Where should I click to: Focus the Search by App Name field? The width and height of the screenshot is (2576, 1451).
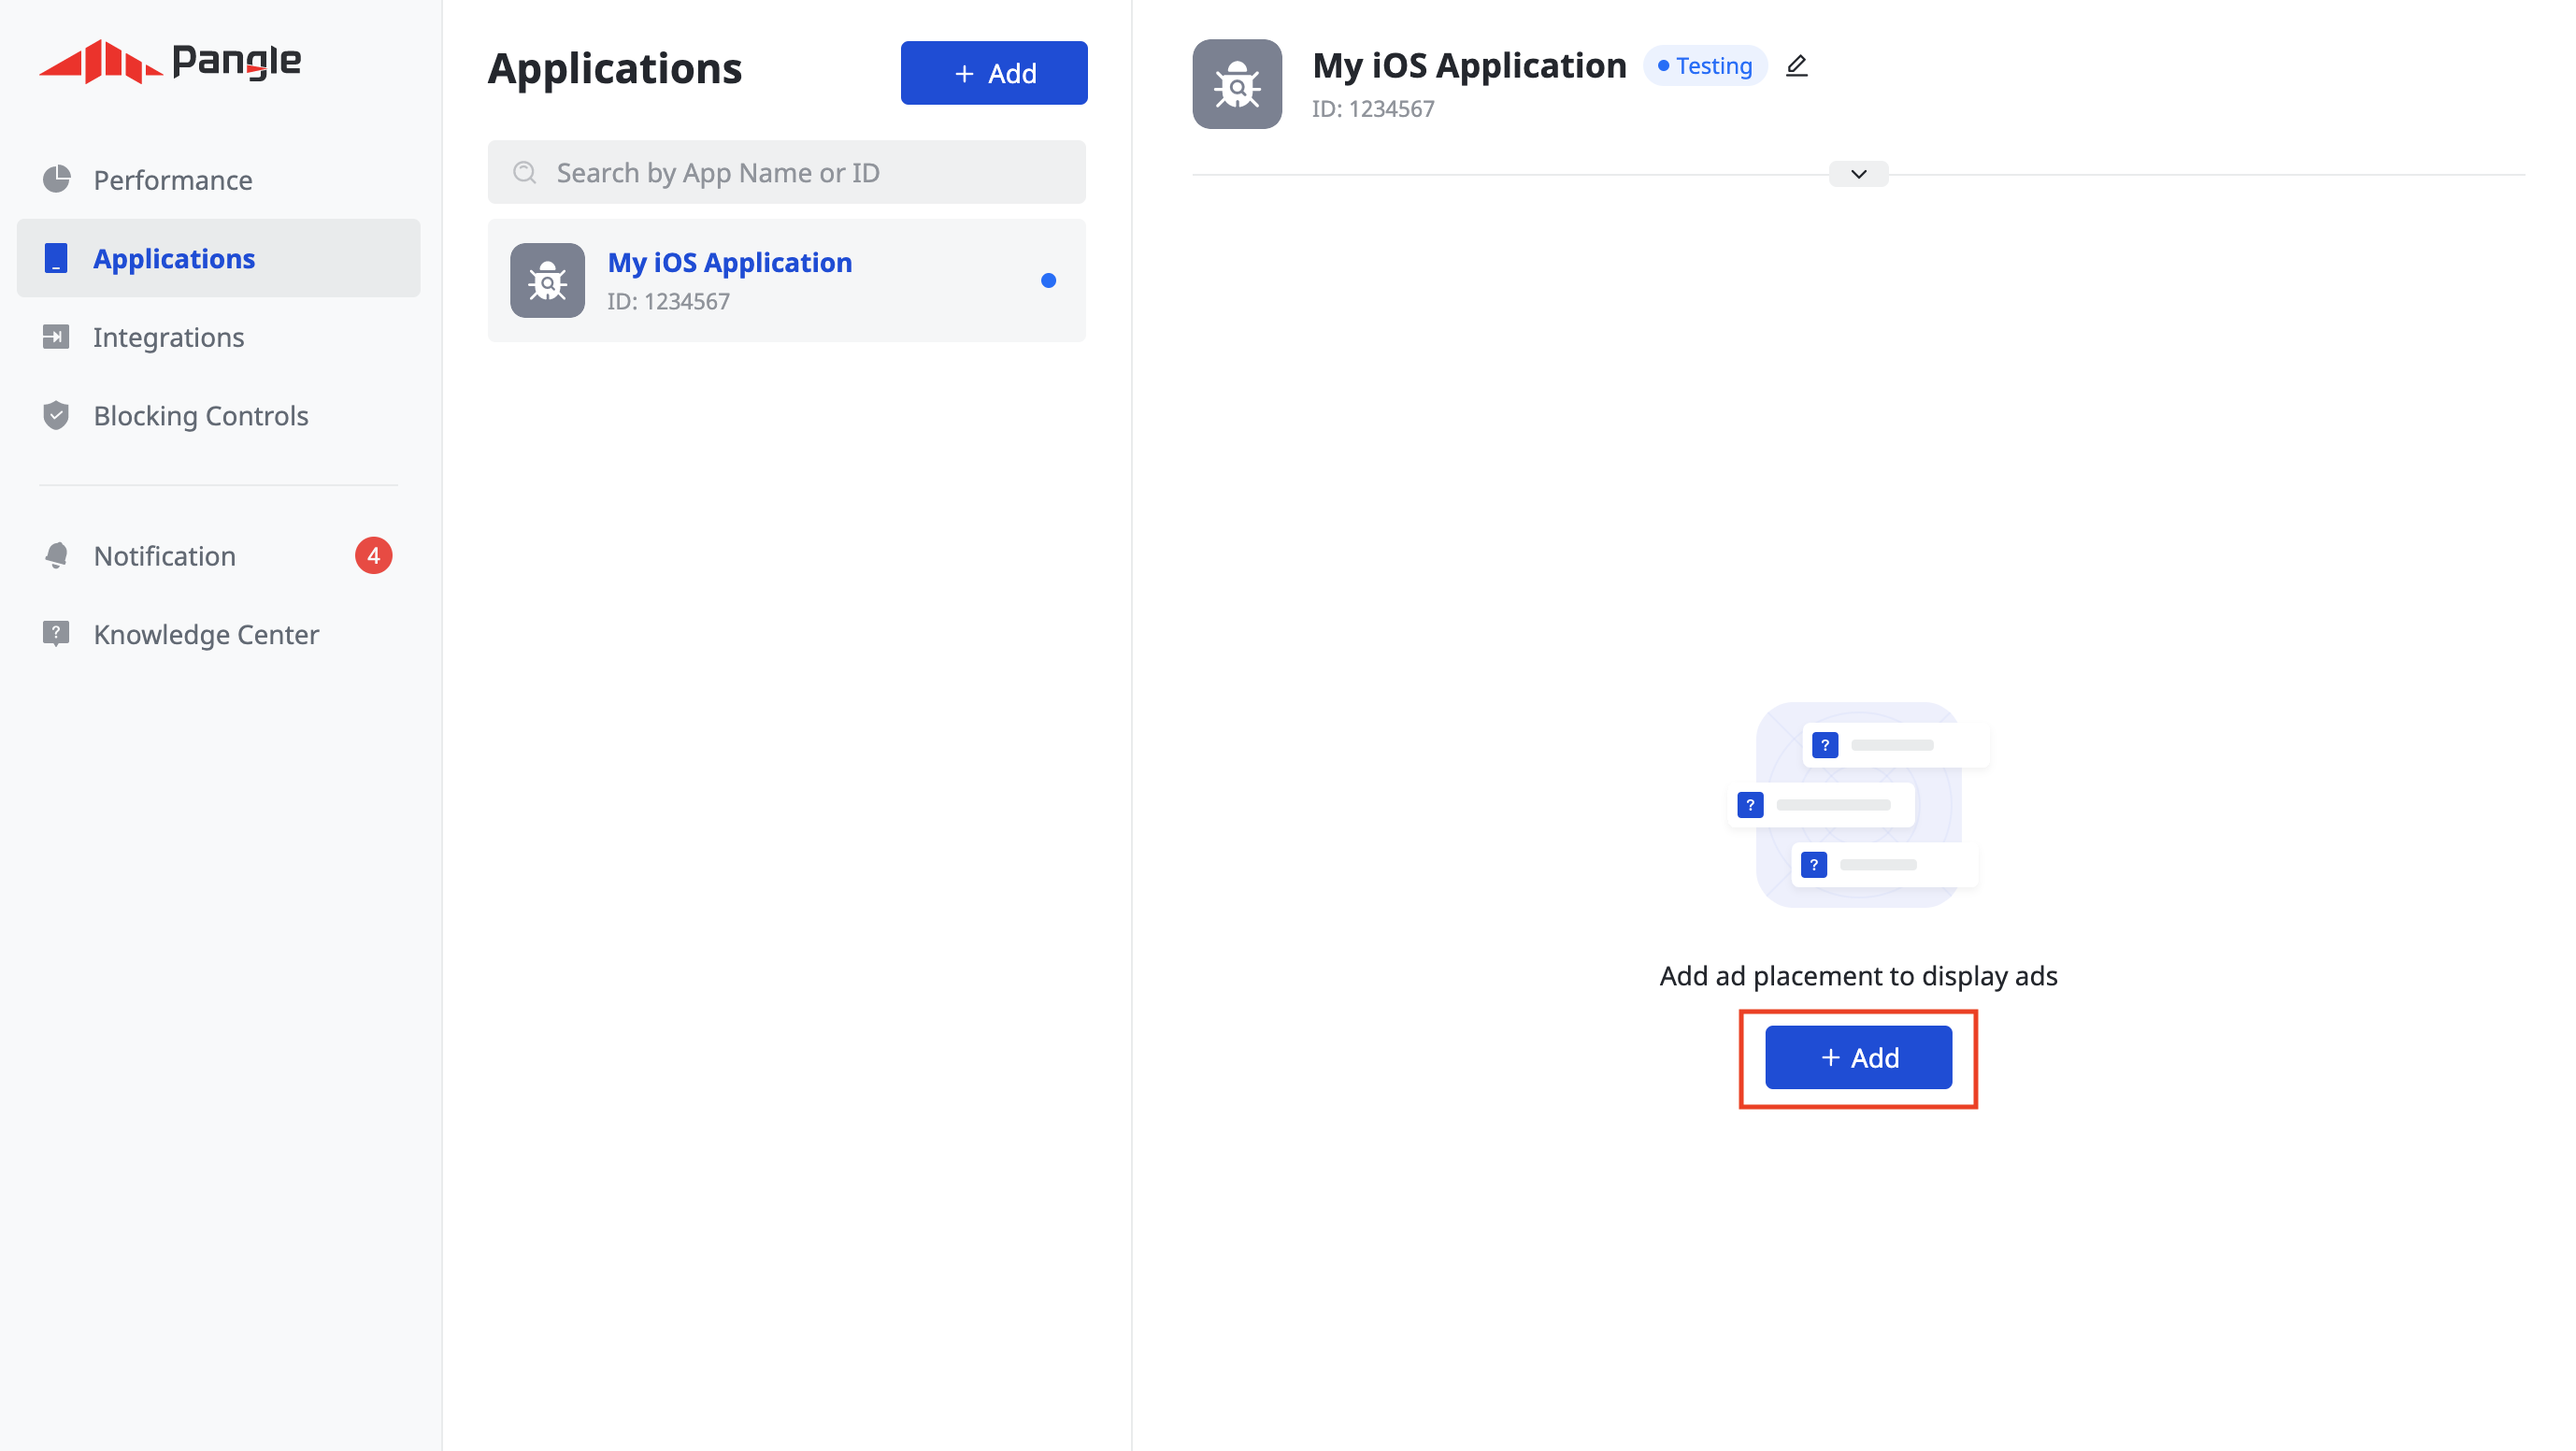coord(787,173)
